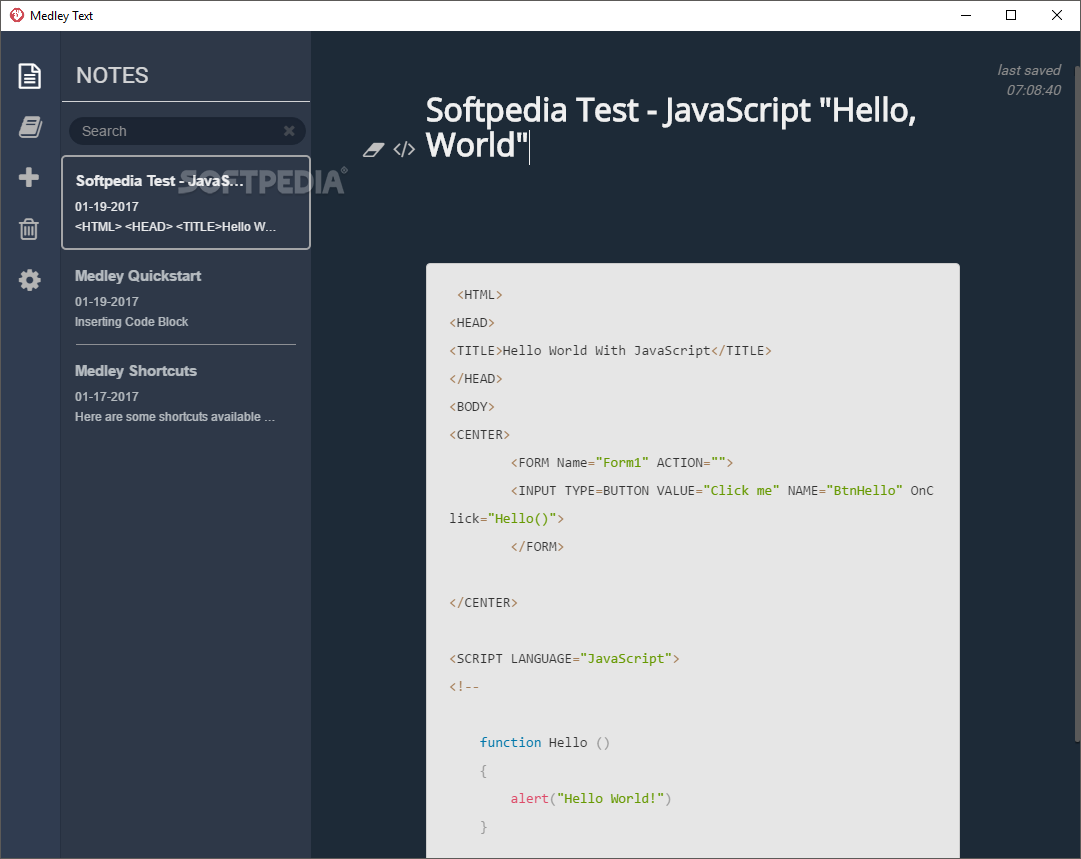Click the note title Softpedia Test heading
The height and width of the screenshot is (859, 1081).
point(670,128)
